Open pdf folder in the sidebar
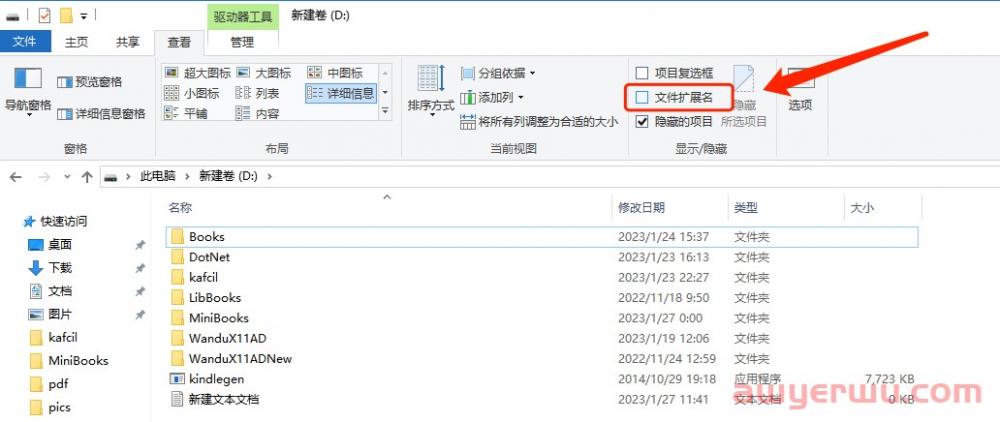Screen dimensions: 1000x422 pos(48,384)
